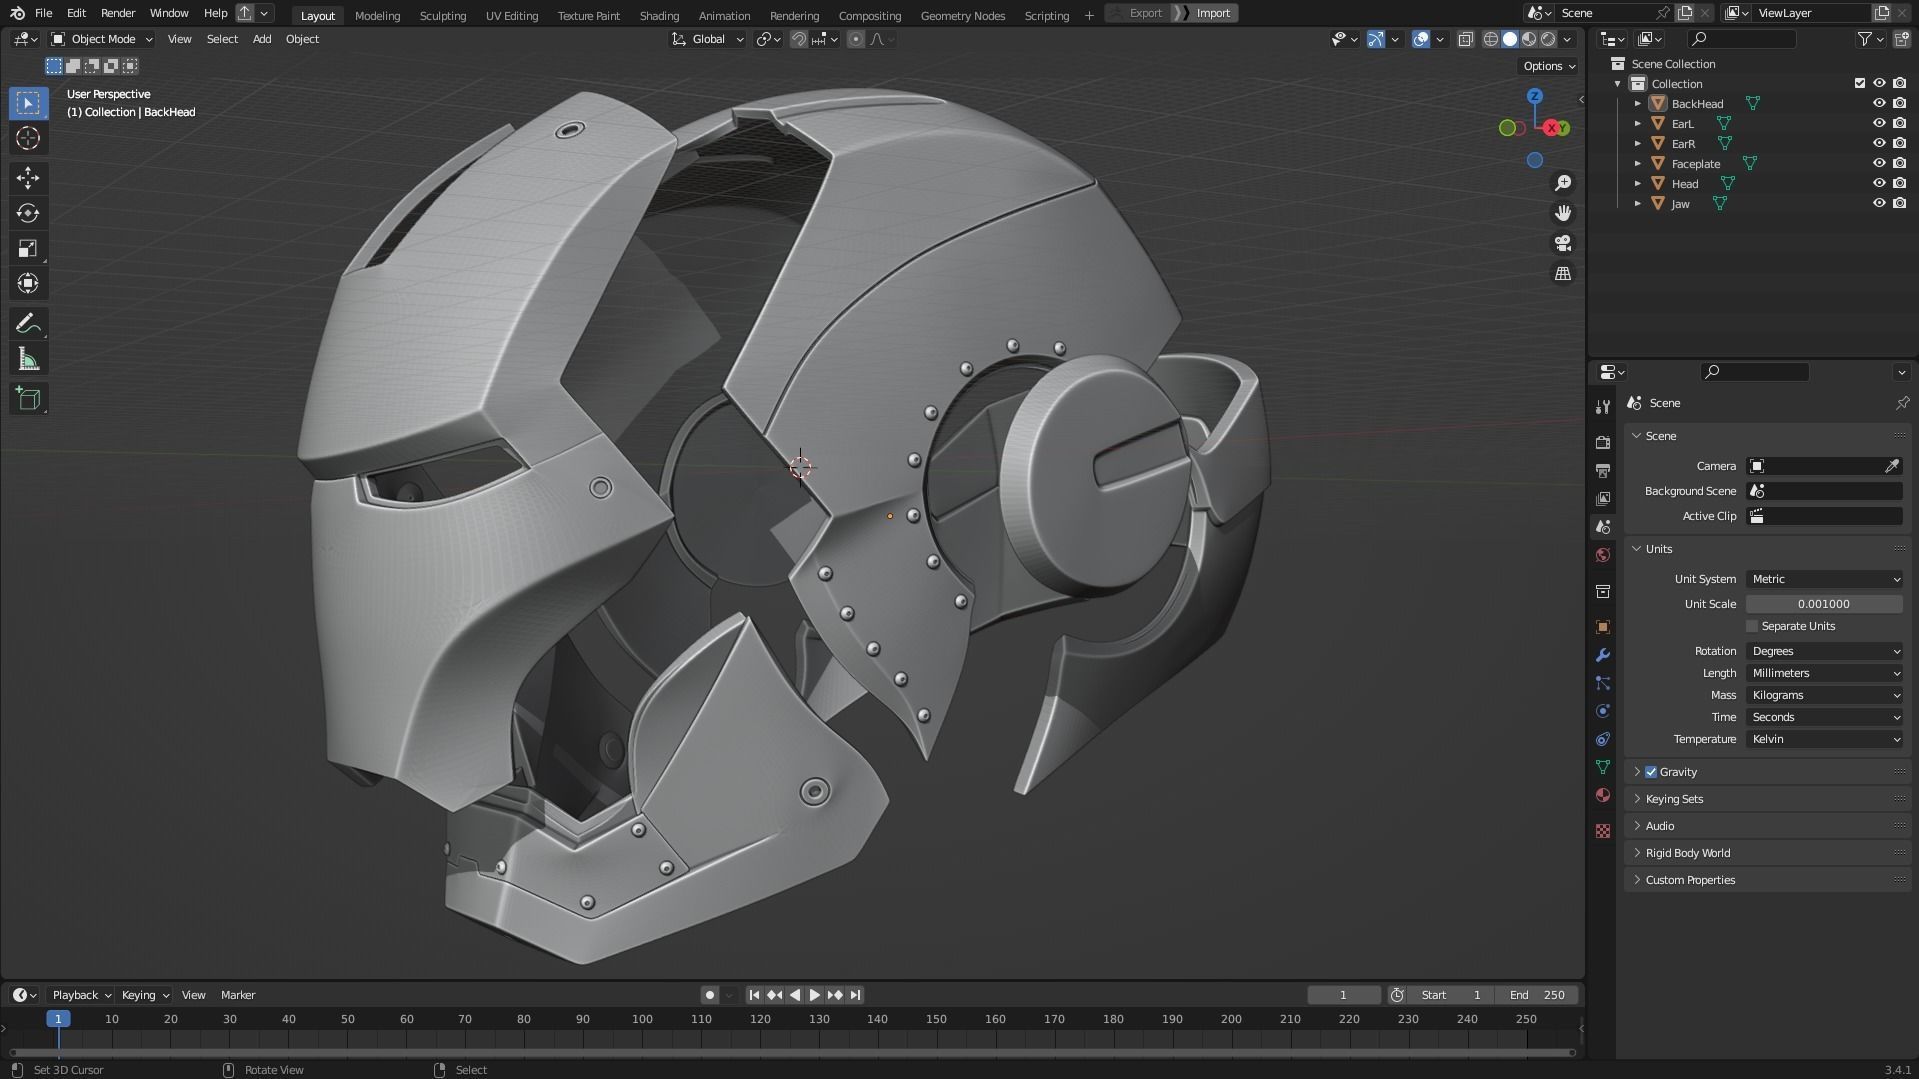This screenshot has width=1919, height=1079.
Task: Open the timeline Playback menu
Action: click(81, 995)
